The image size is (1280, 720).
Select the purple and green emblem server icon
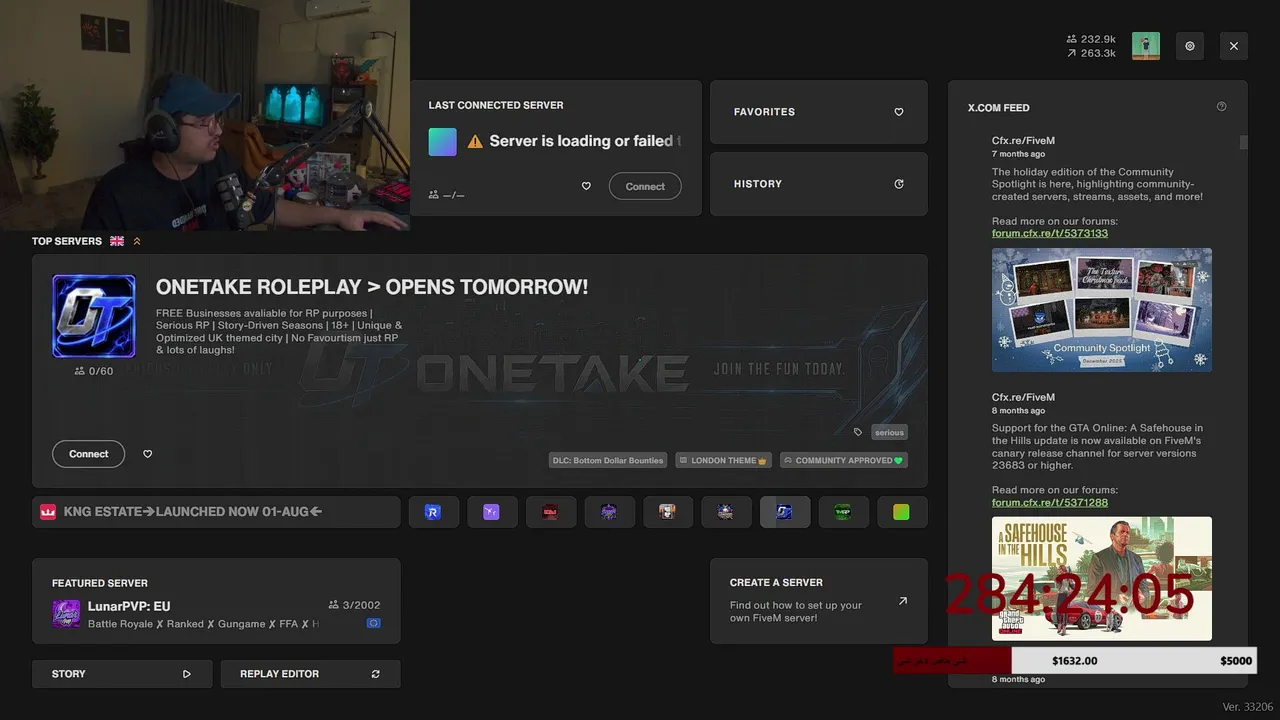(x=609, y=512)
